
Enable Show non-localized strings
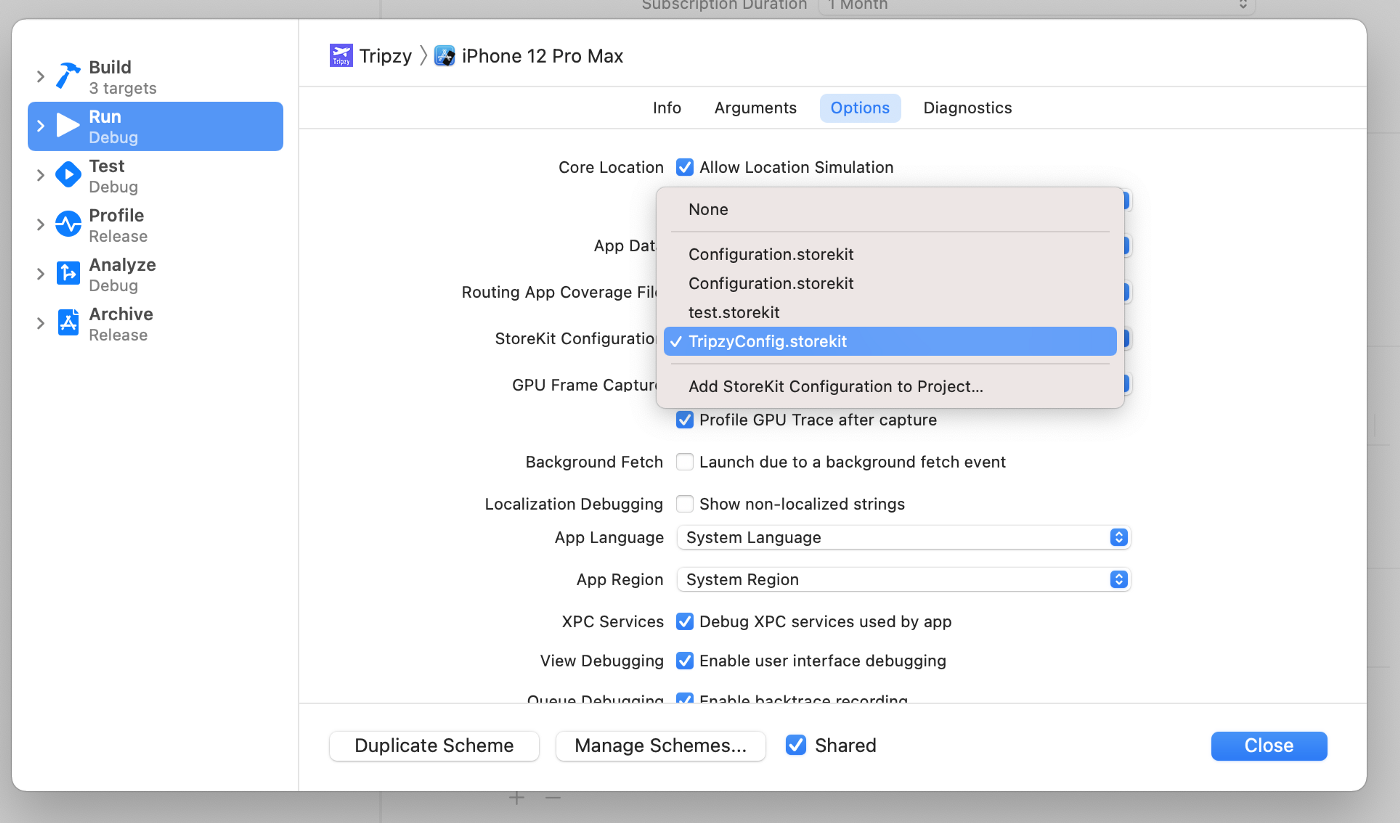pyautogui.click(x=685, y=504)
